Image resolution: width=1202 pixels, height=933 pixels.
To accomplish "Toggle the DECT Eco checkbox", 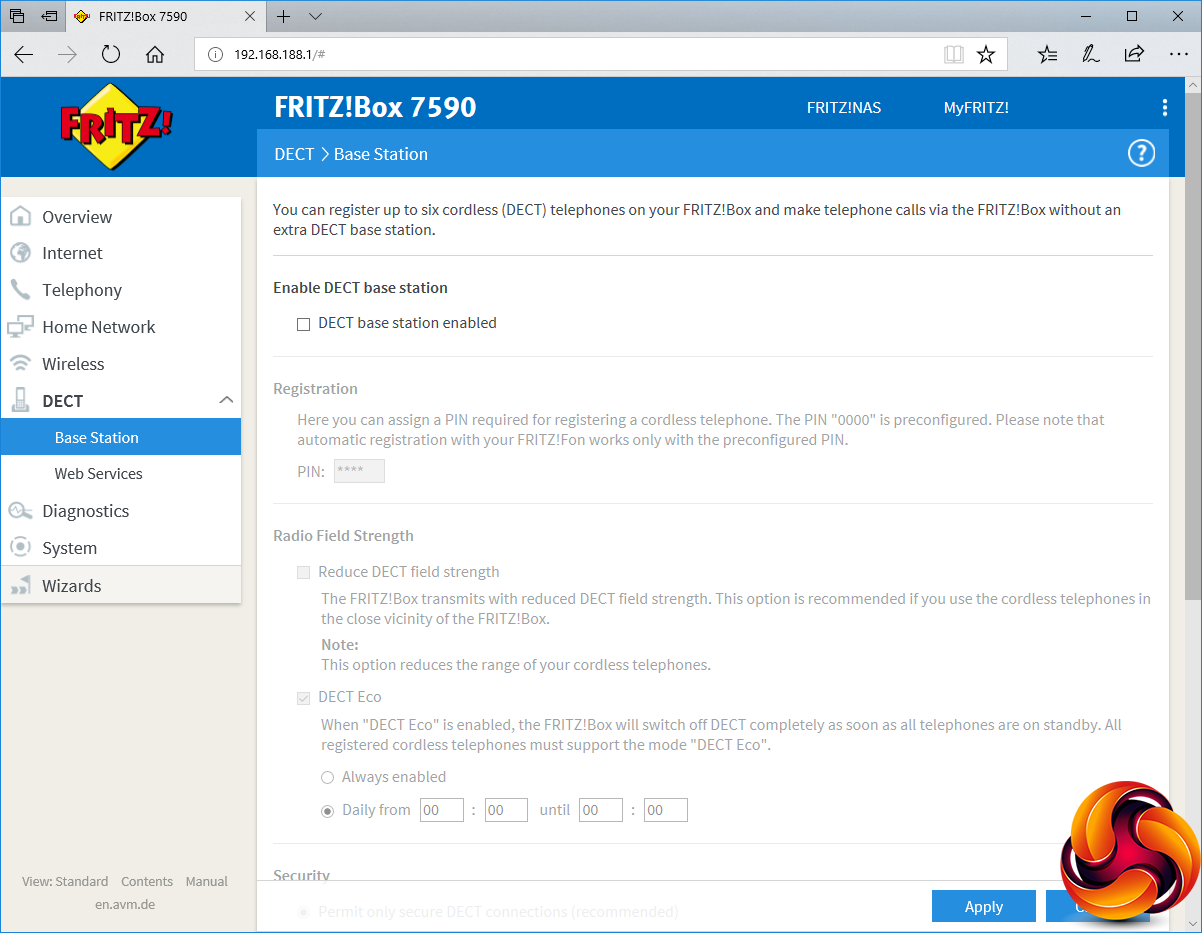I will [x=303, y=698].
